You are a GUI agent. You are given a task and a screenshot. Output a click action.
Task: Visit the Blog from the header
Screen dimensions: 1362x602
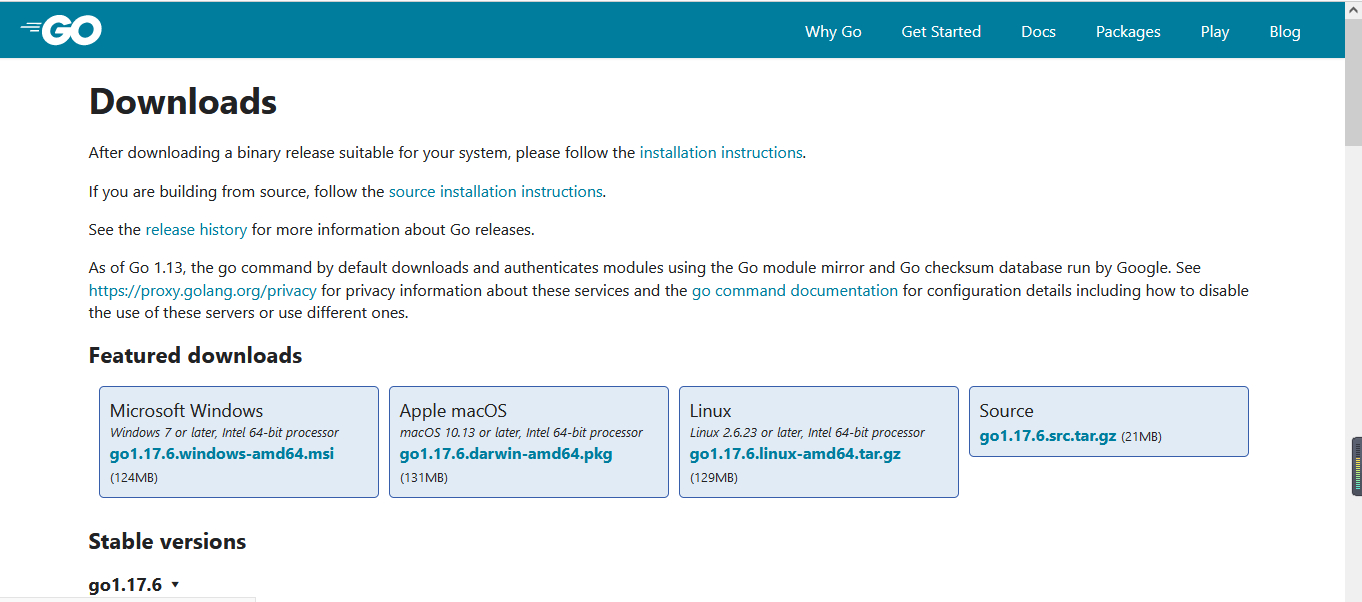point(1285,31)
